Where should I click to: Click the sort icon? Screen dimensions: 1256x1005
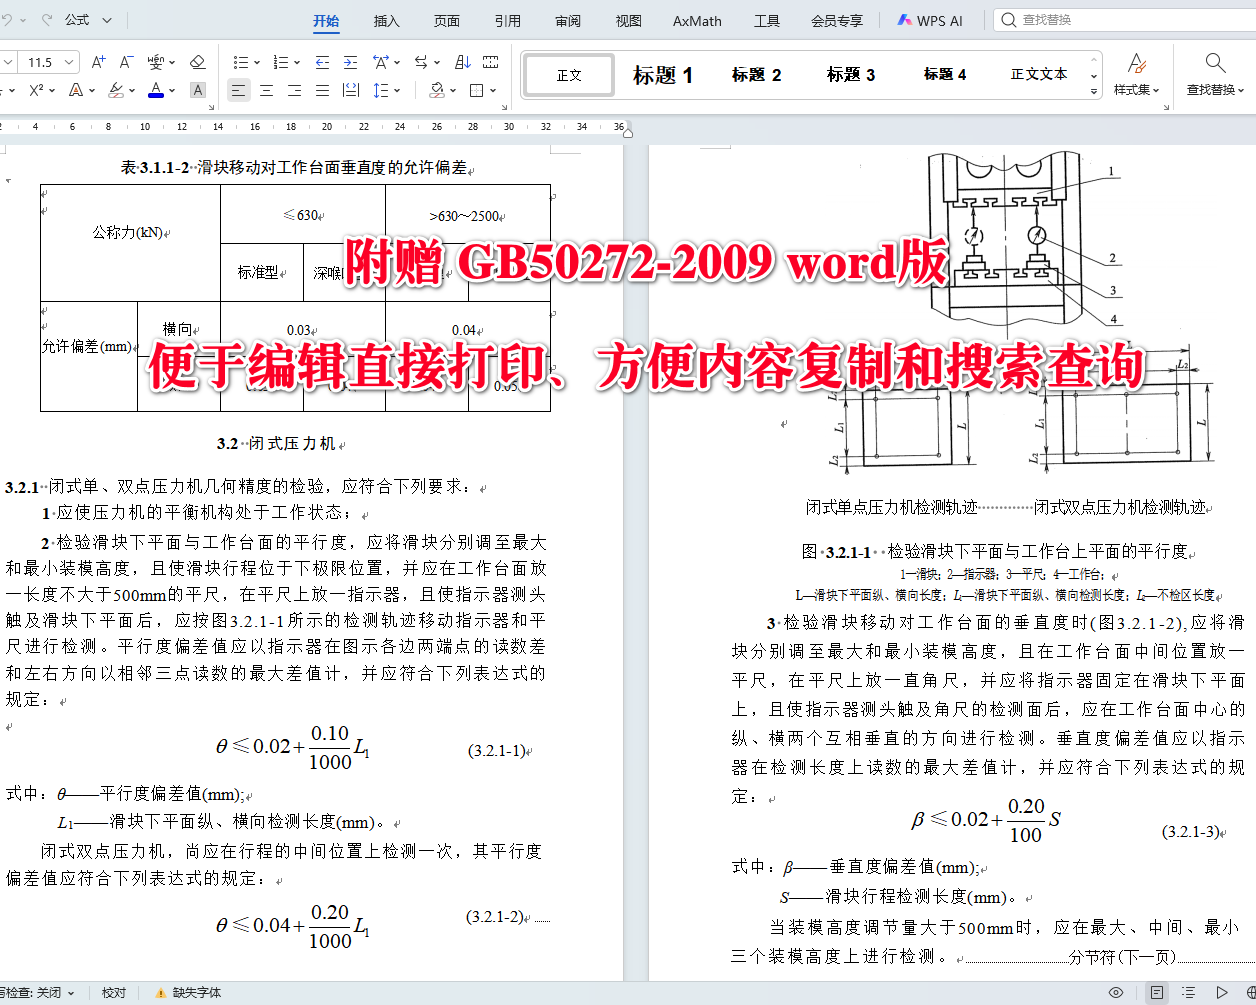(x=462, y=62)
